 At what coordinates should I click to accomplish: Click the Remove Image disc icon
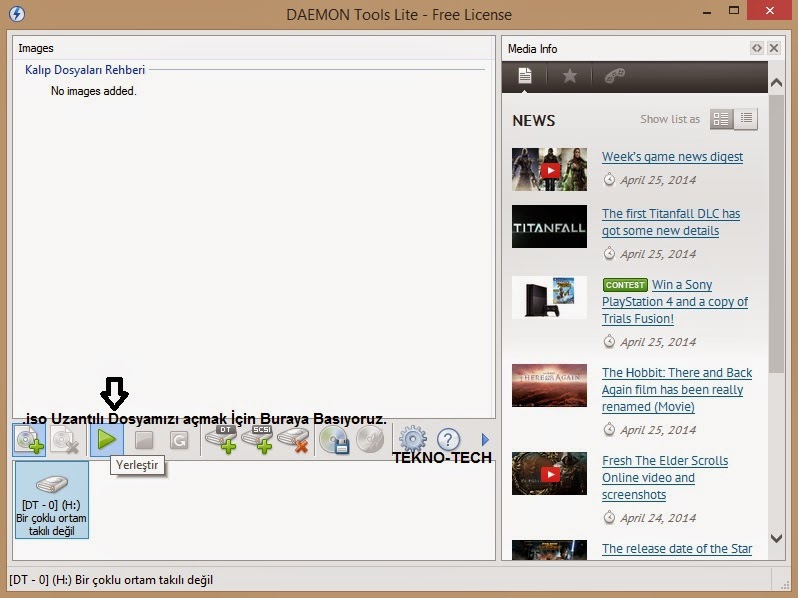(65, 440)
